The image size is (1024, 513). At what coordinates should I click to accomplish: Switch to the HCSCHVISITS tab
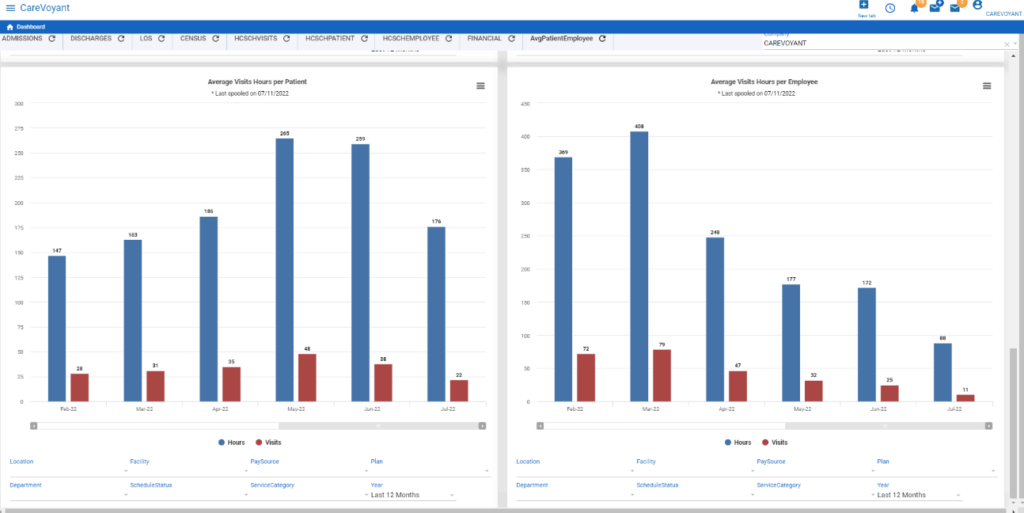256,39
